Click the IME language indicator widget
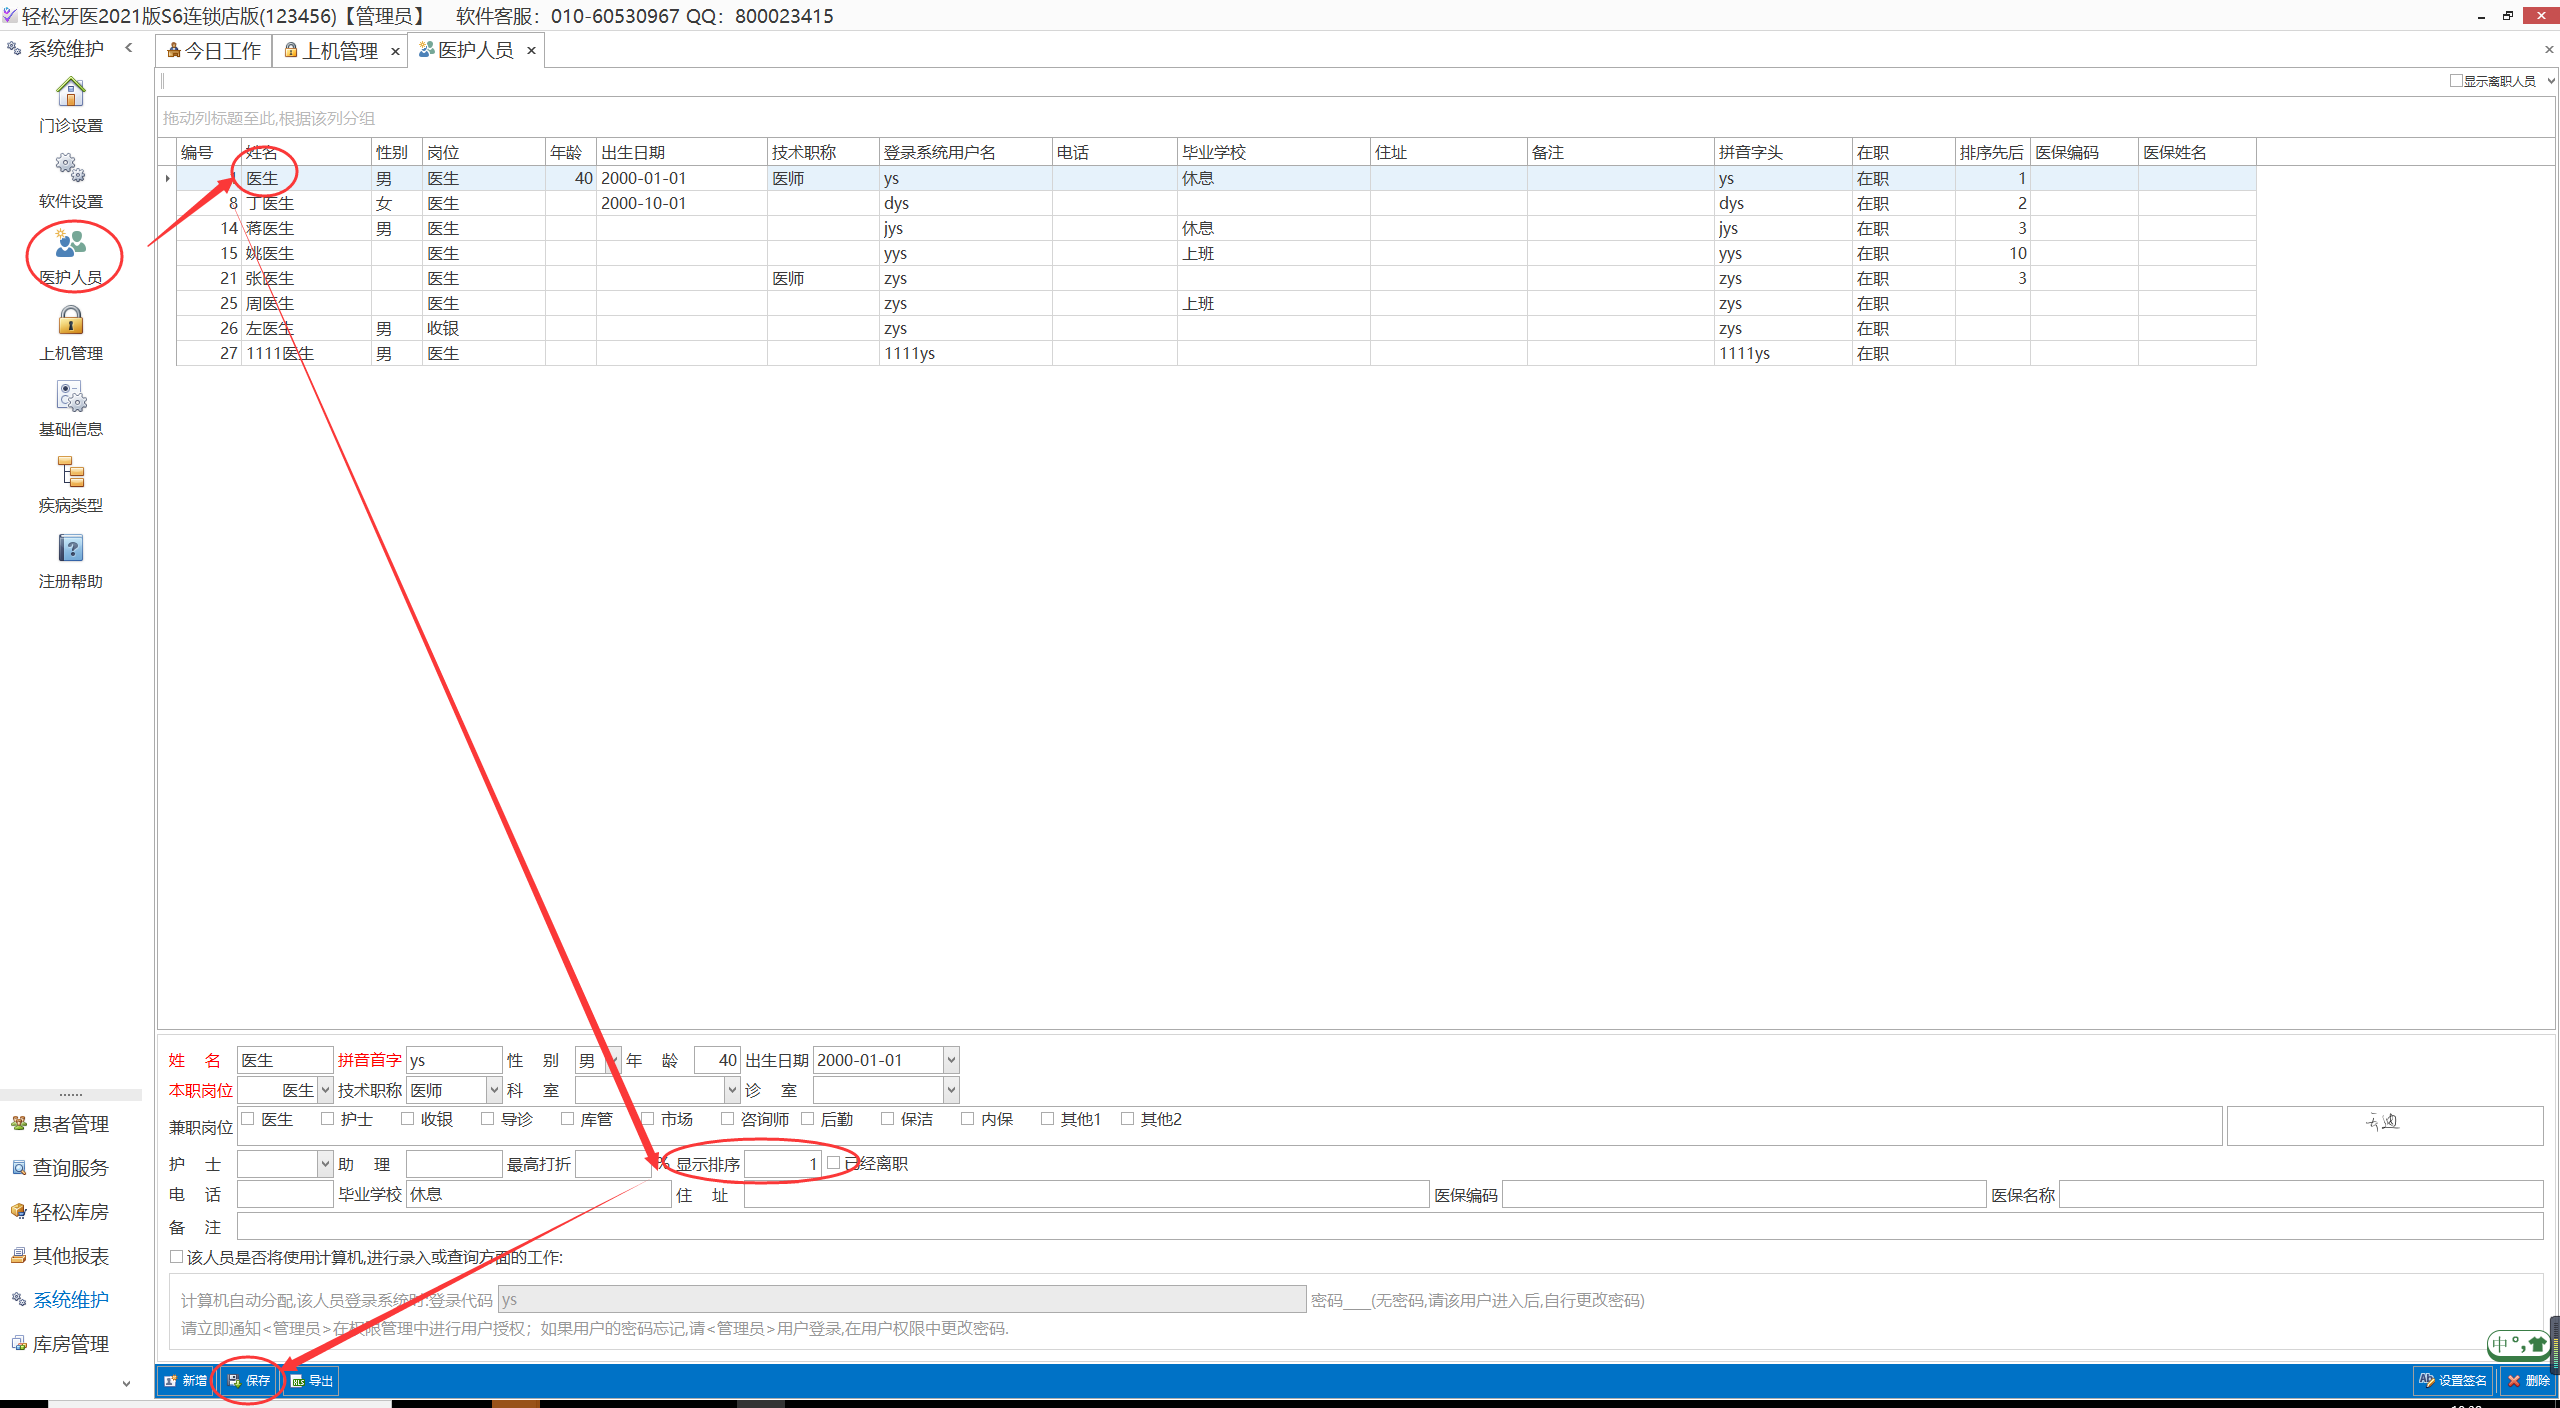The height and width of the screenshot is (1408, 2560). click(2517, 1345)
